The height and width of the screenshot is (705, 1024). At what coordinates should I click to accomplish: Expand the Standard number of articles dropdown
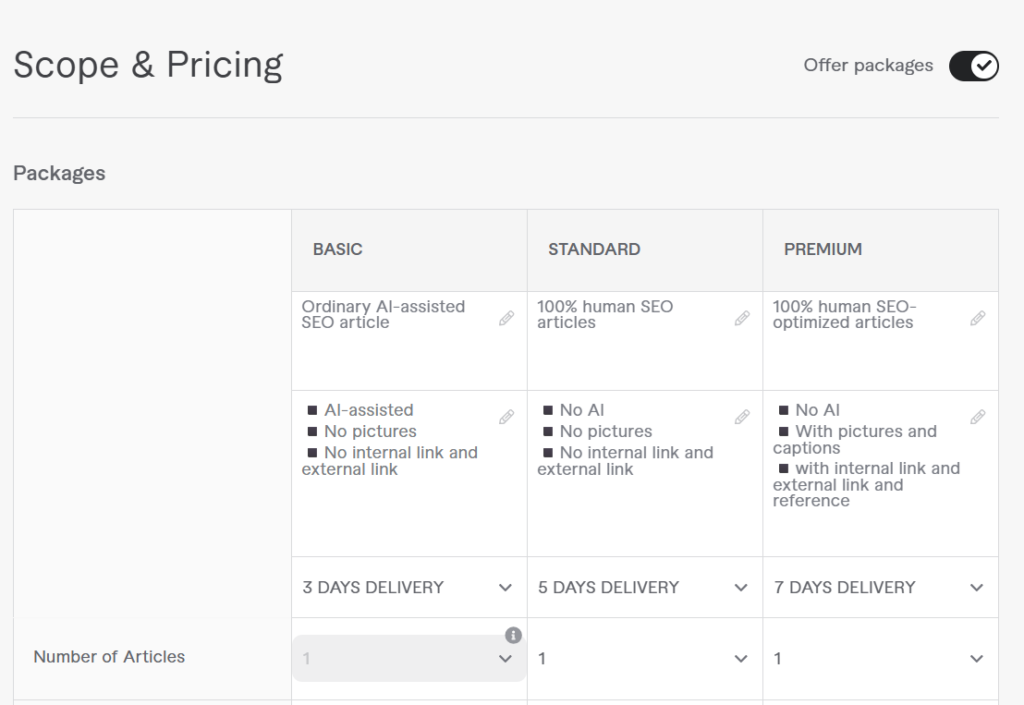point(740,659)
